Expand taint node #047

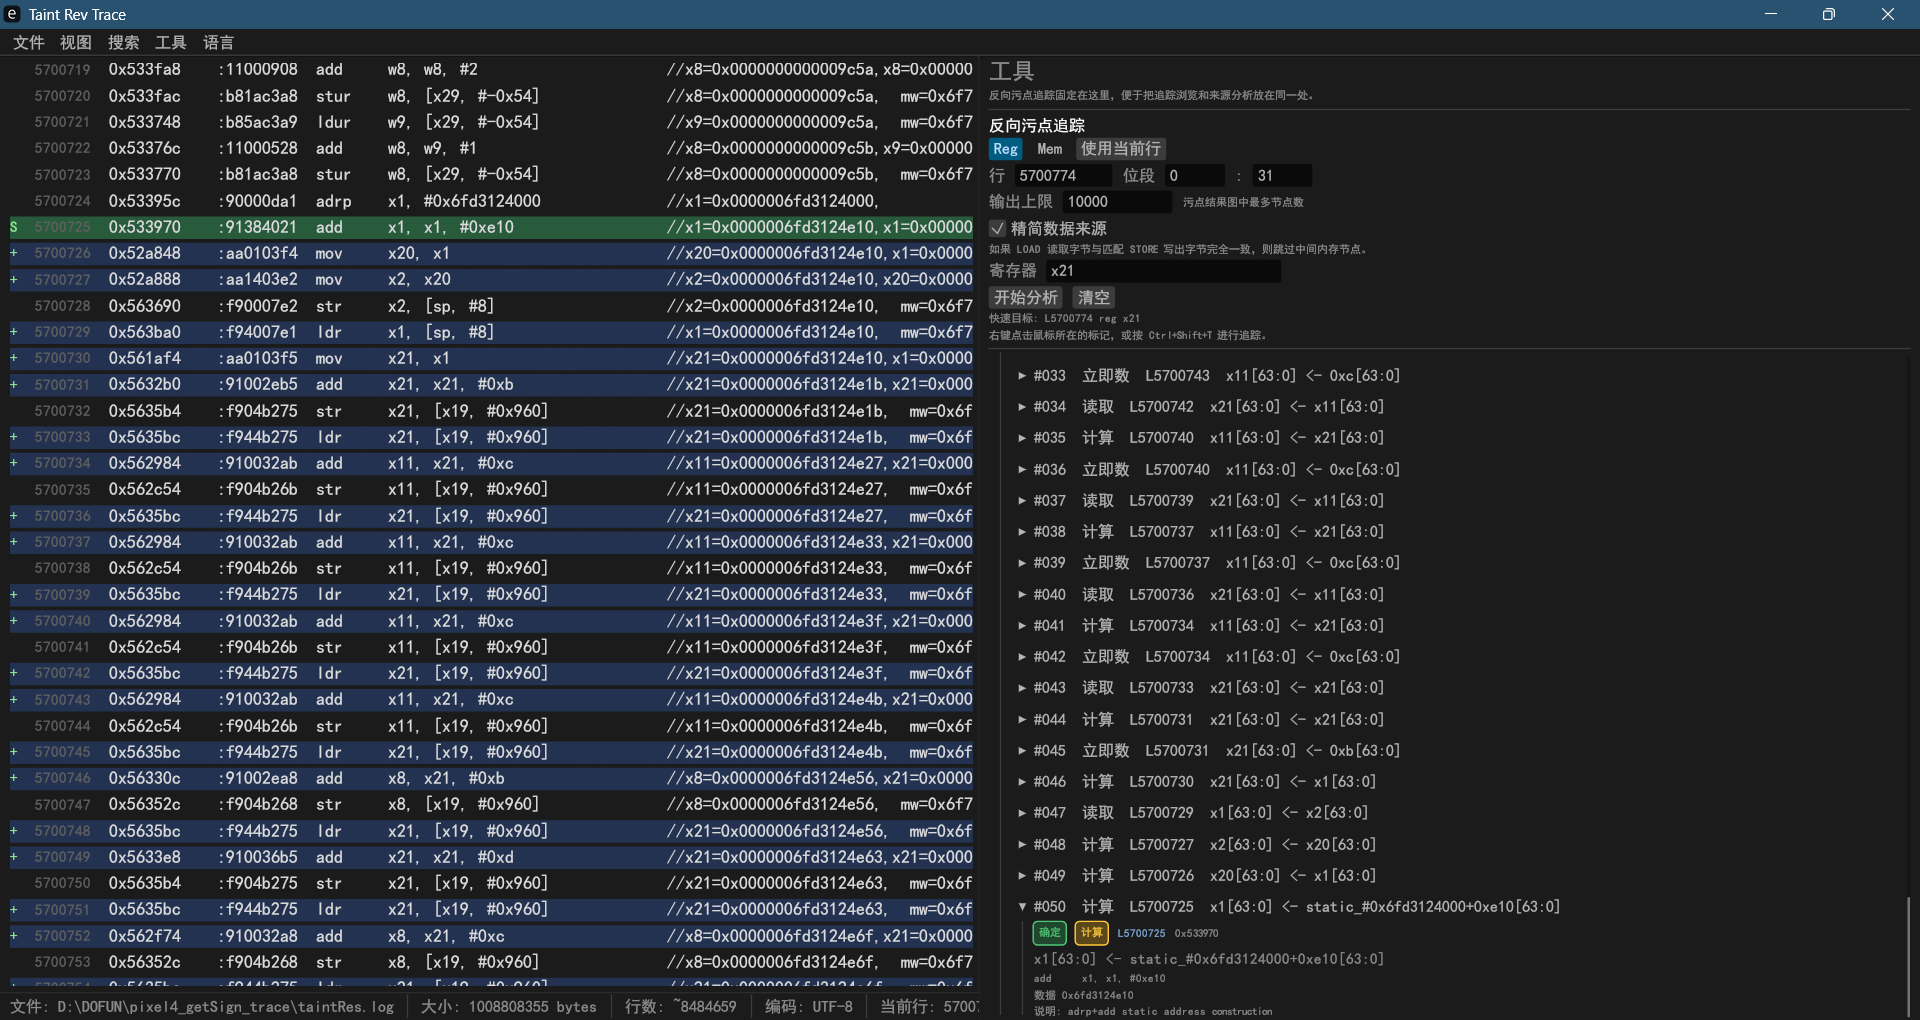pyautogui.click(x=1022, y=813)
